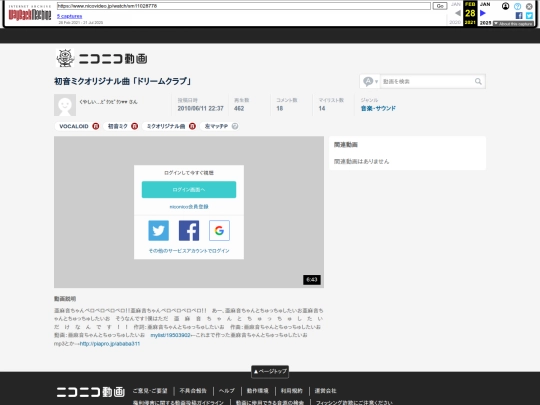
Task: Select the VOCALOID tag
Action: coord(74,126)
